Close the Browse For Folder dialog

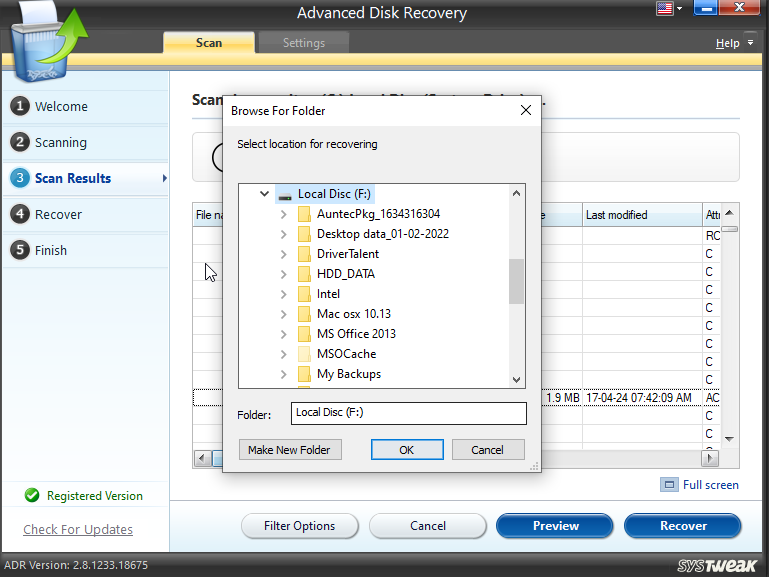point(526,110)
